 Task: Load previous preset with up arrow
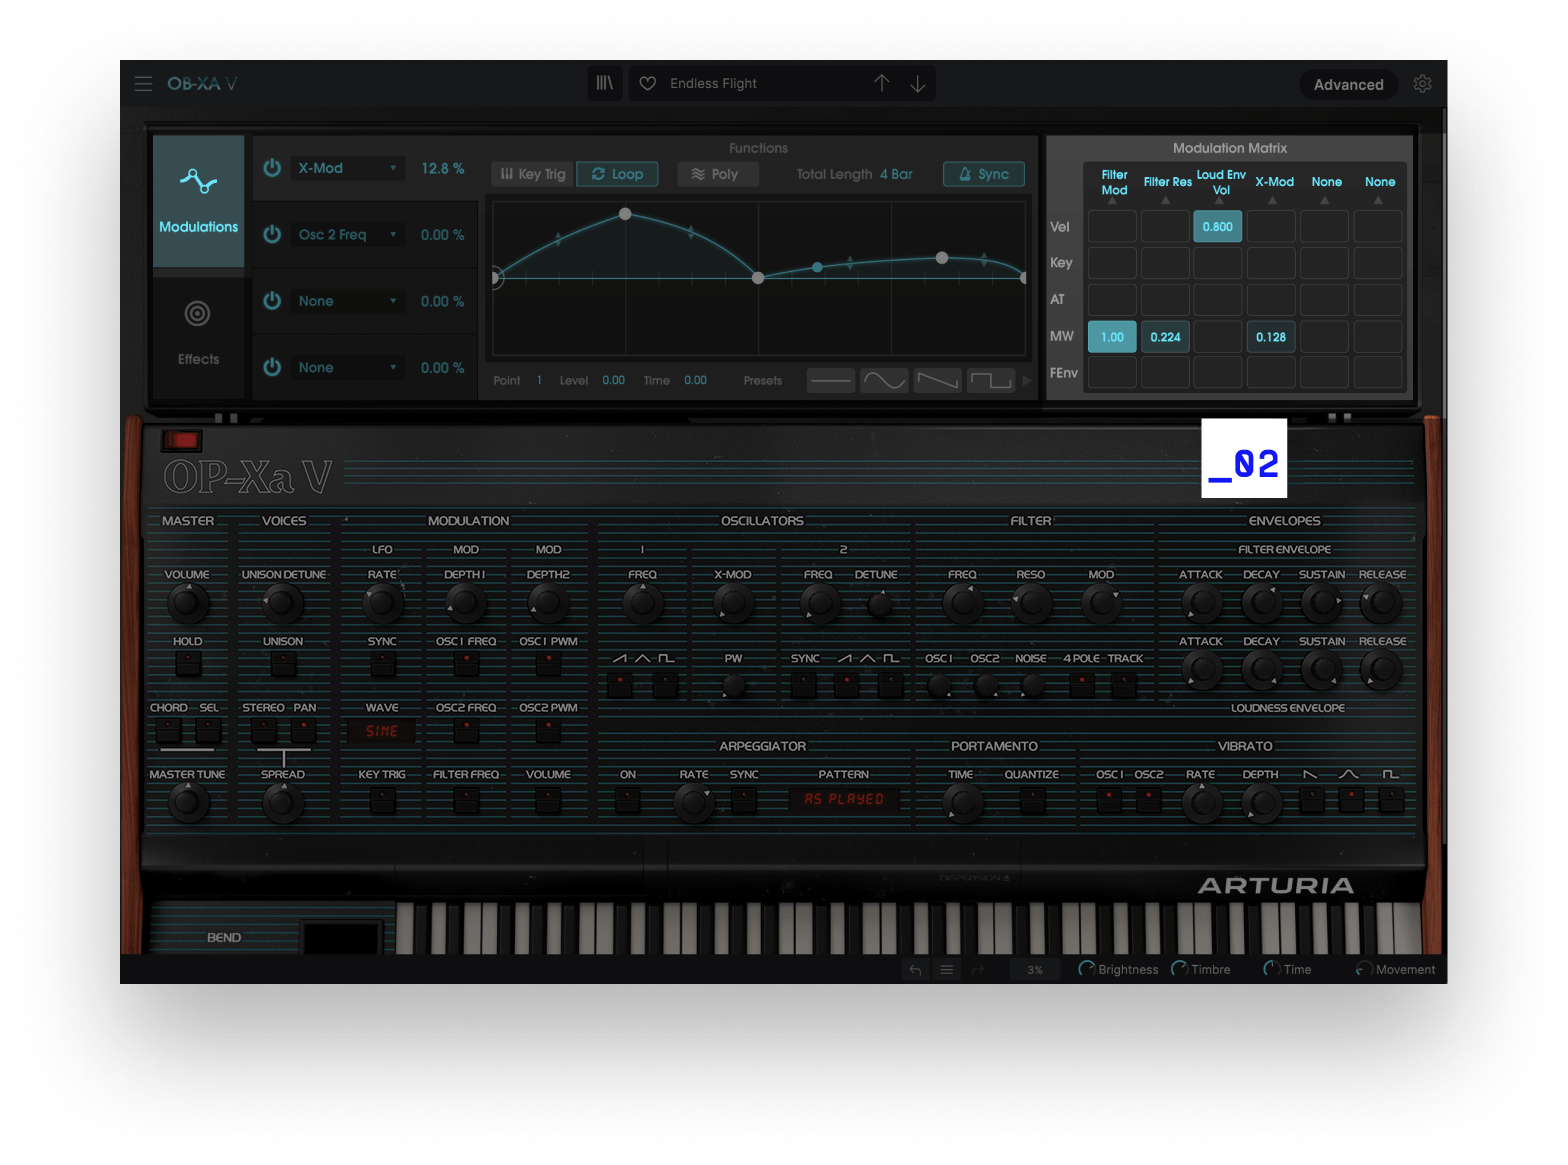[881, 83]
